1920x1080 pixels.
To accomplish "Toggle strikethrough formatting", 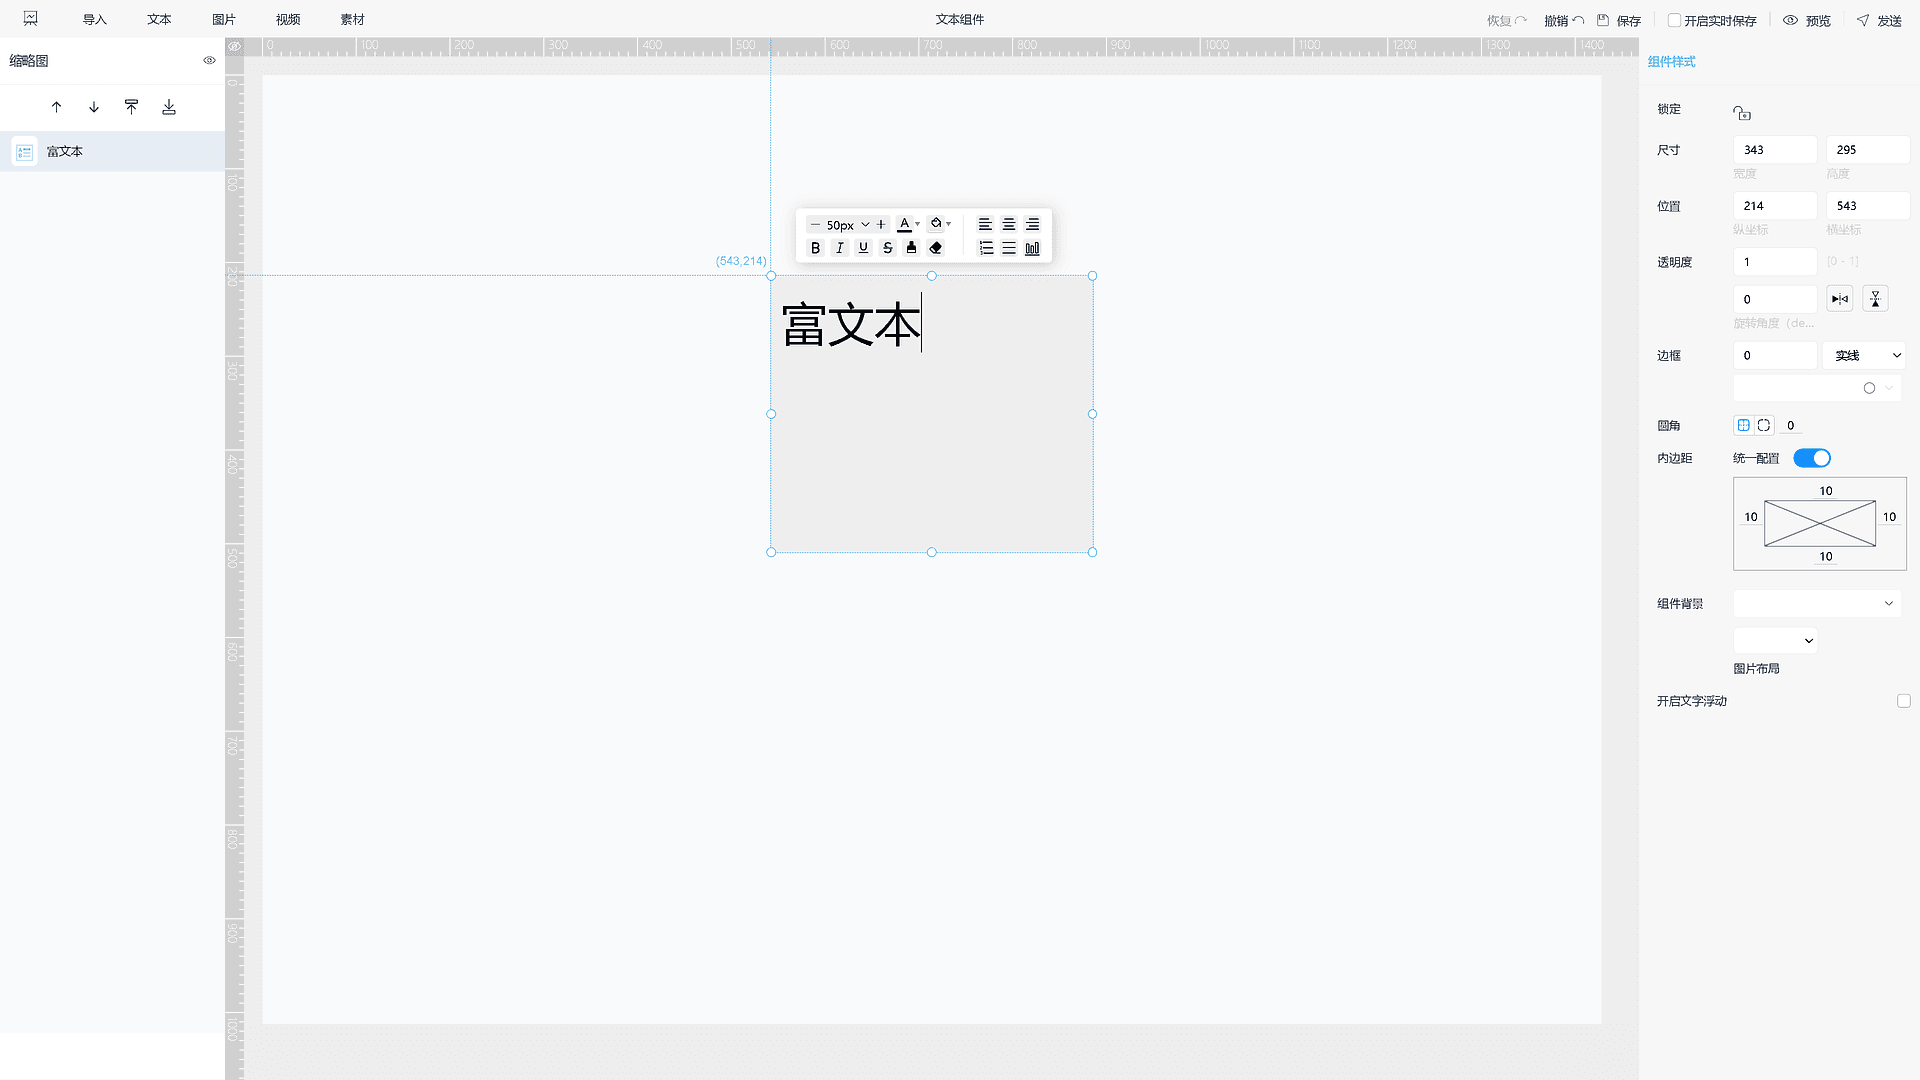I will click(x=888, y=248).
